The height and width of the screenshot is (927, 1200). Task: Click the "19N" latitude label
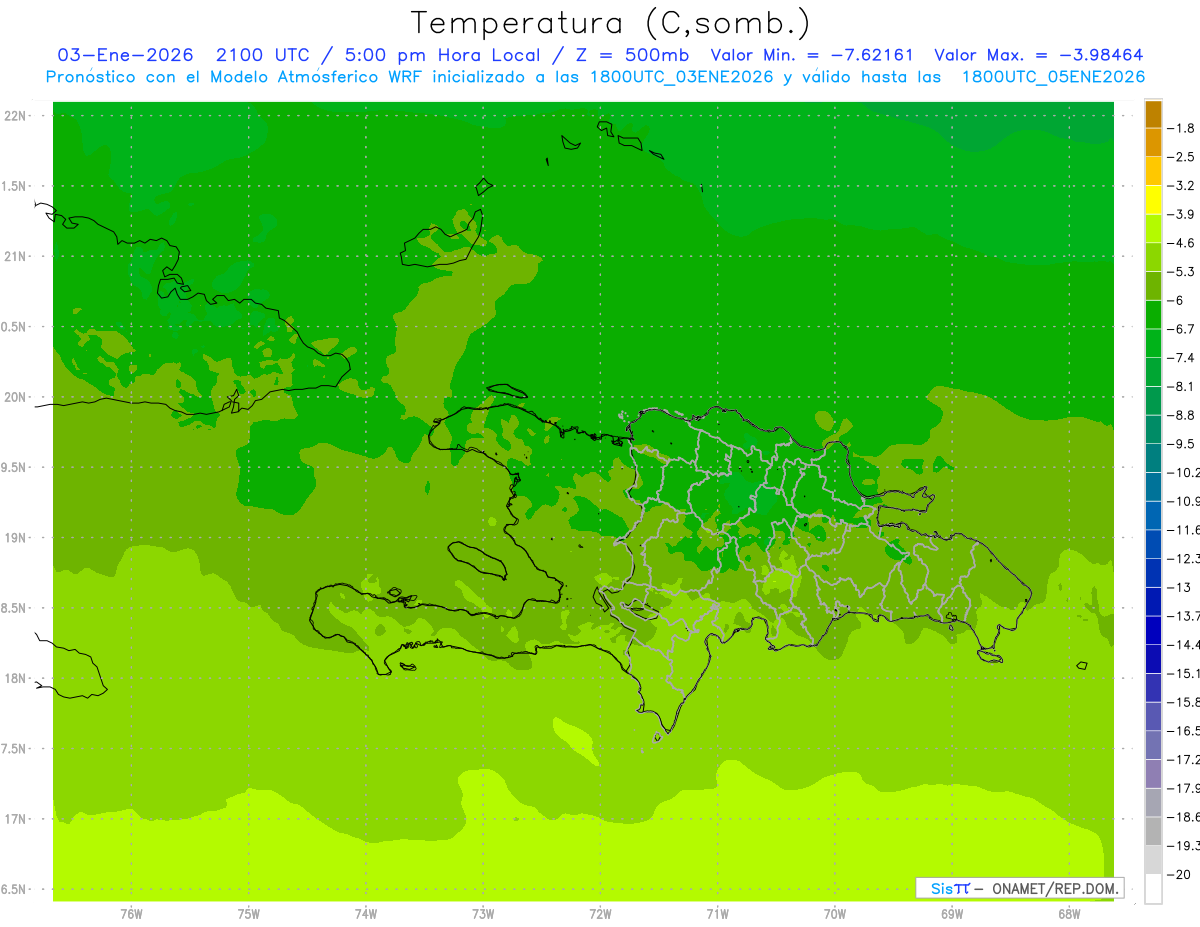(16, 538)
